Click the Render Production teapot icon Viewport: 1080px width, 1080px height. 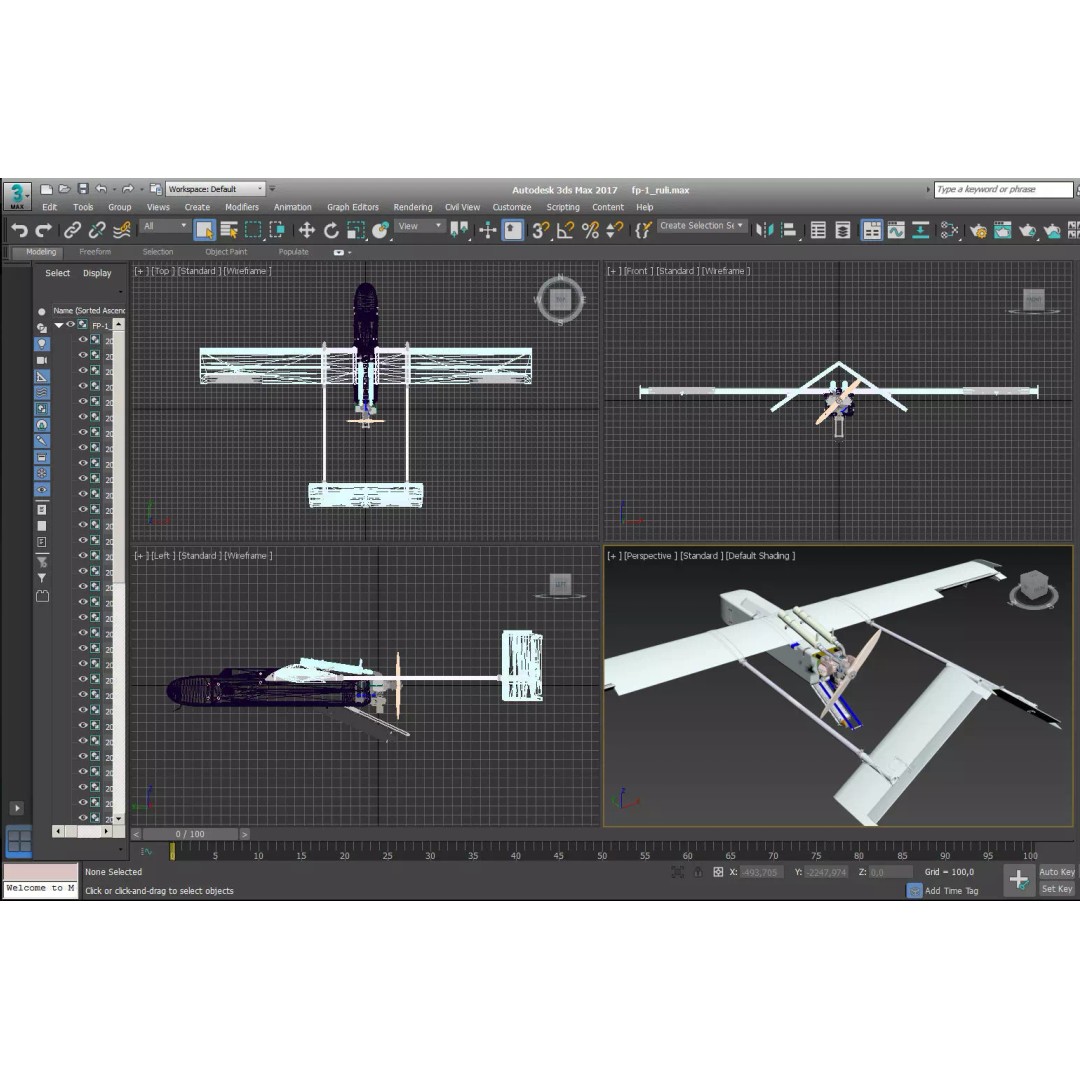(x=1028, y=230)
